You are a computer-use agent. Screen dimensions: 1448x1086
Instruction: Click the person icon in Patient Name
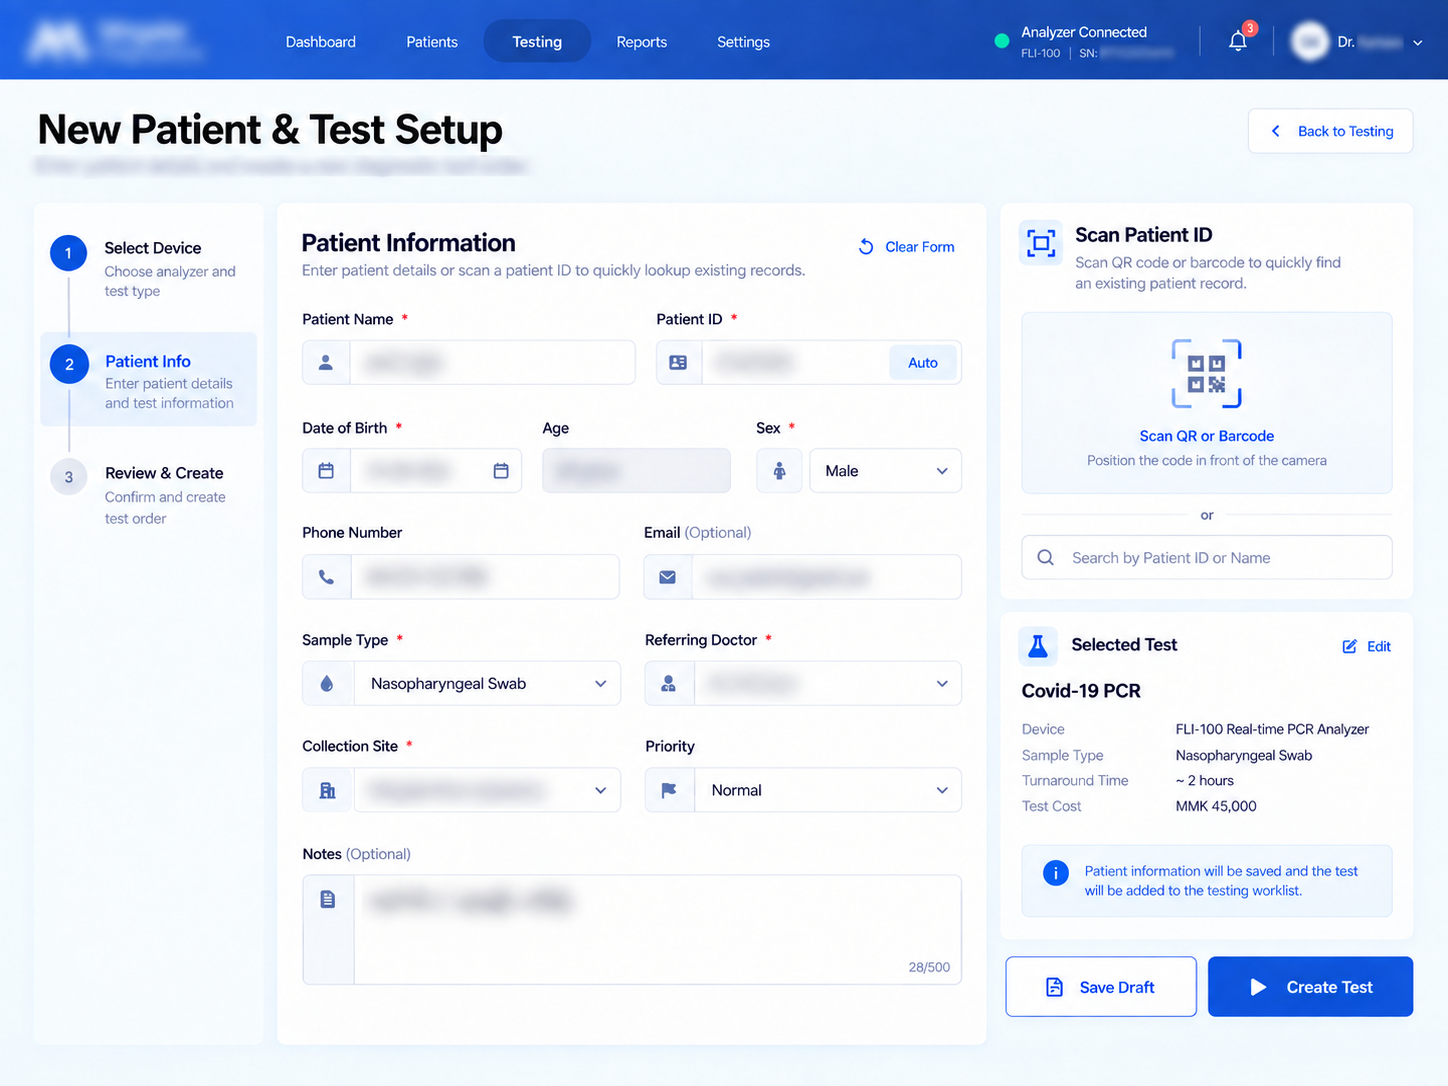[326, 363]
